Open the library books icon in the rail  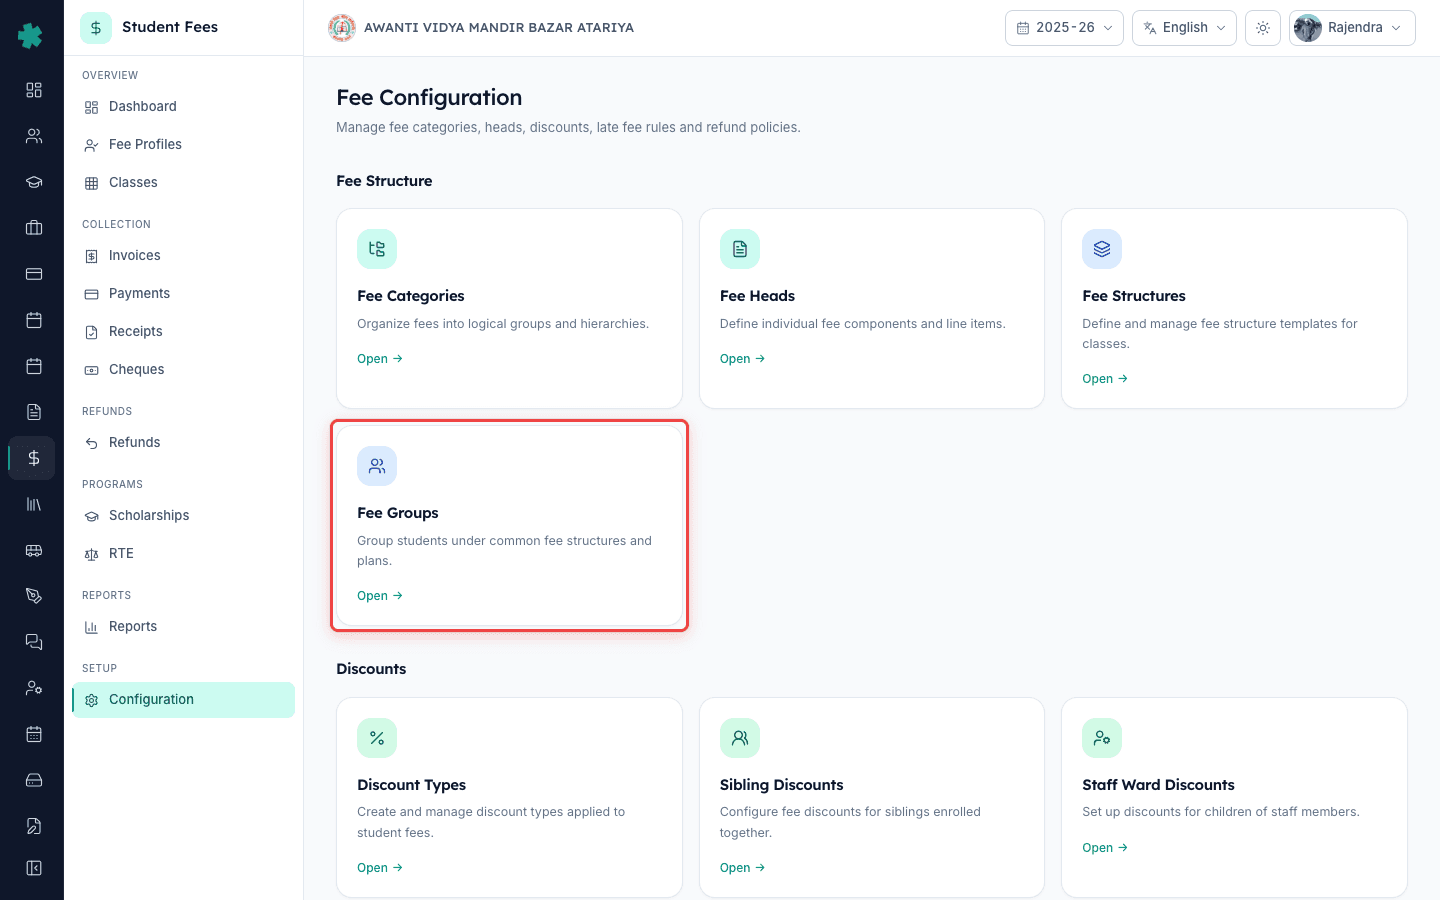[x=34, y=504]
